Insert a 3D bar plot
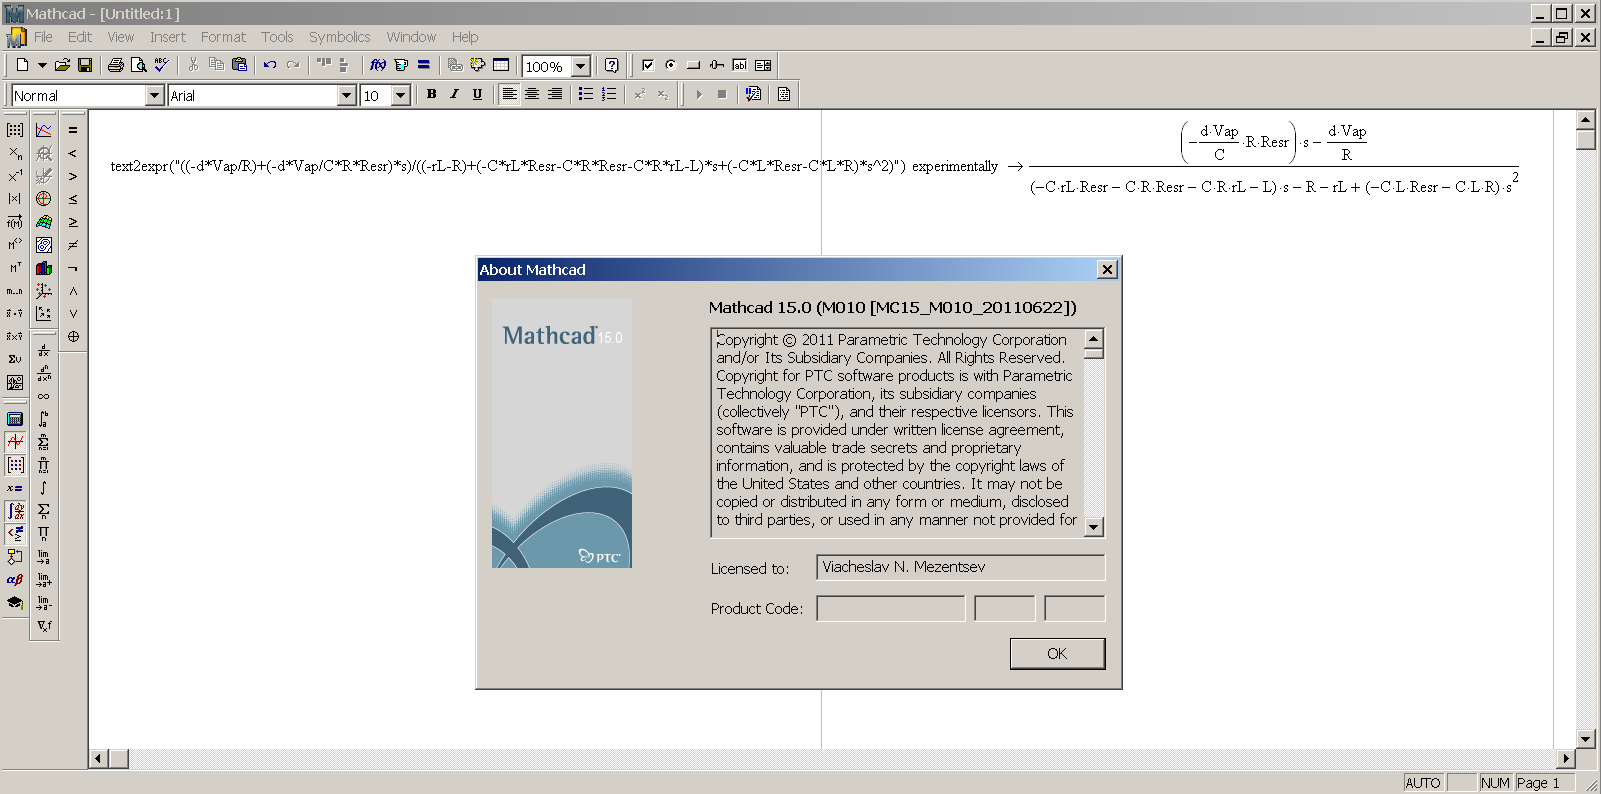This screenshot has width=1601, height=794. click(44, 268)
